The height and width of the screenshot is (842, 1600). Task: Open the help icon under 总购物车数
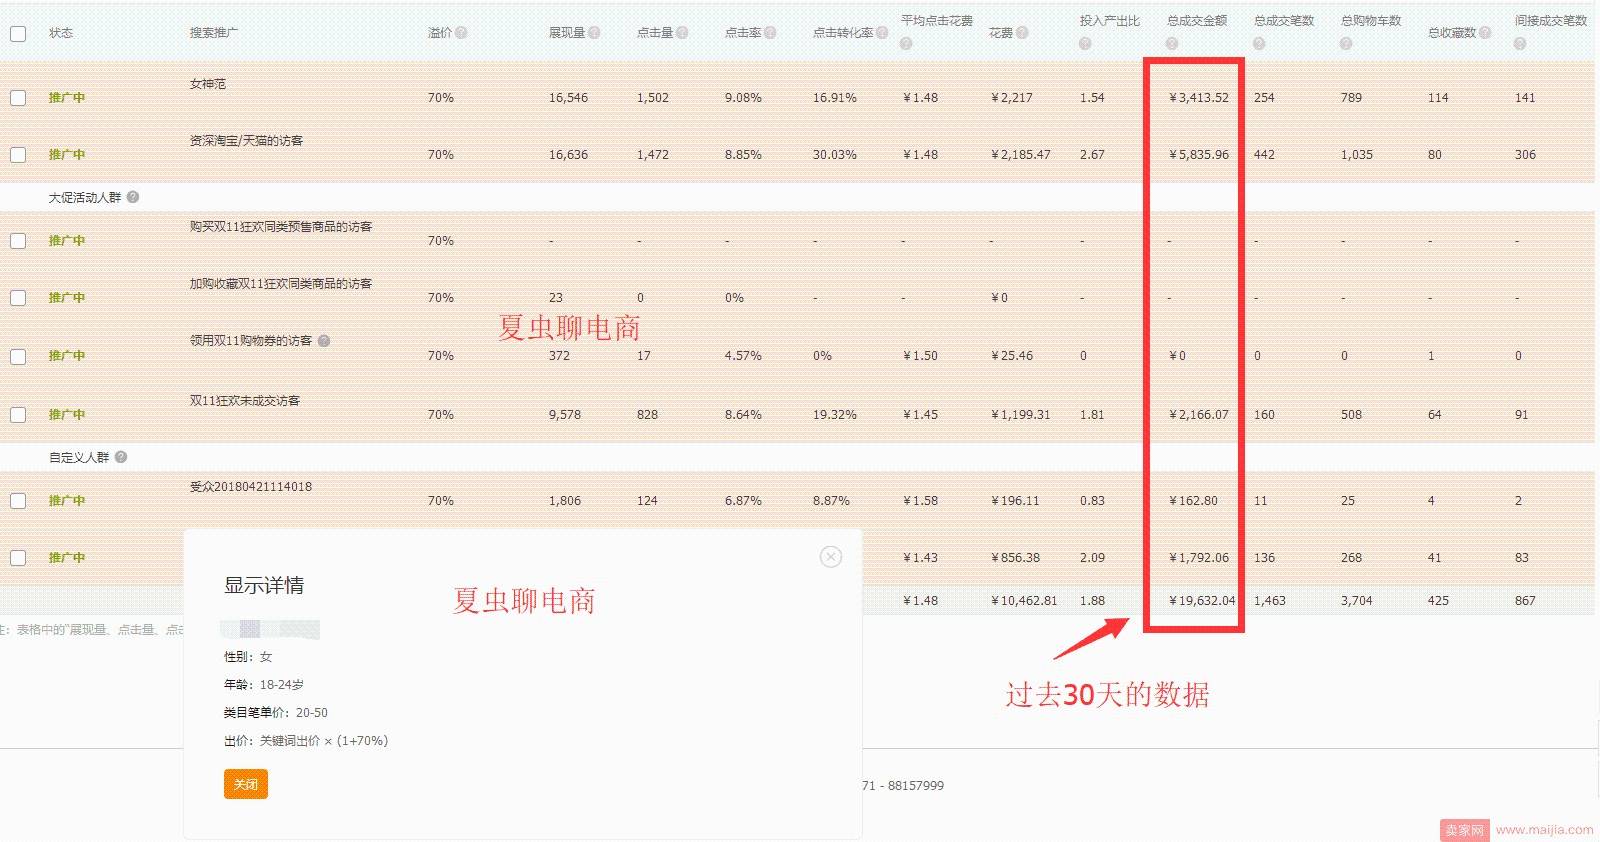(x=1346, y=44)
